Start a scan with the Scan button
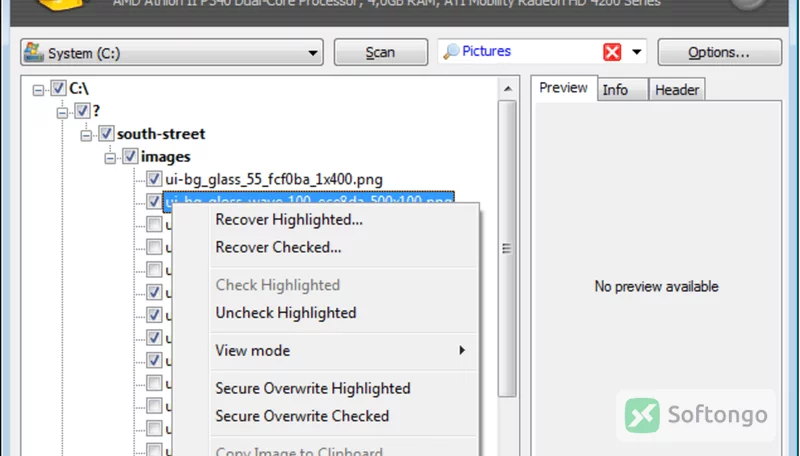This screenshot has height=456, width=800. coord(381,52)
